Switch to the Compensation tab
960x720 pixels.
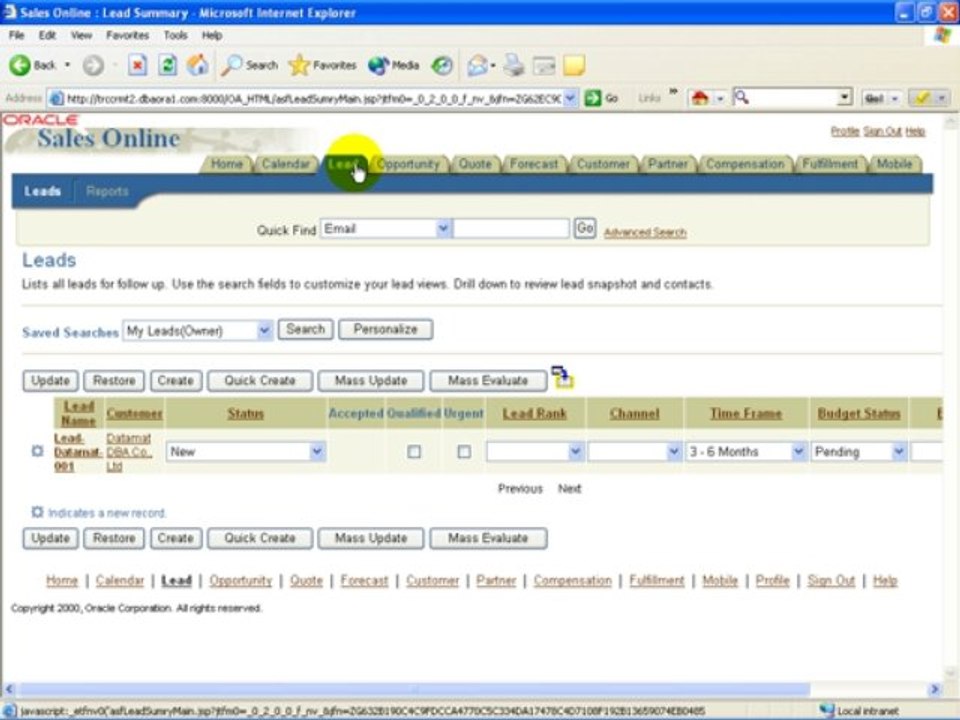744,164
